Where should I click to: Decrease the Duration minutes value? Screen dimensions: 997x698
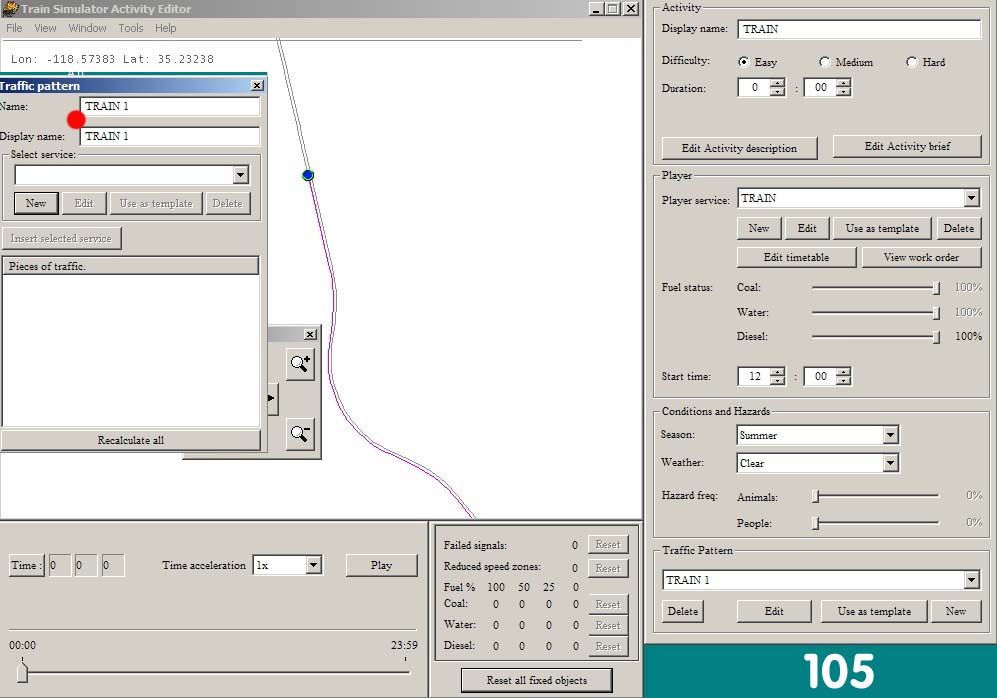(x=844, y=92)
